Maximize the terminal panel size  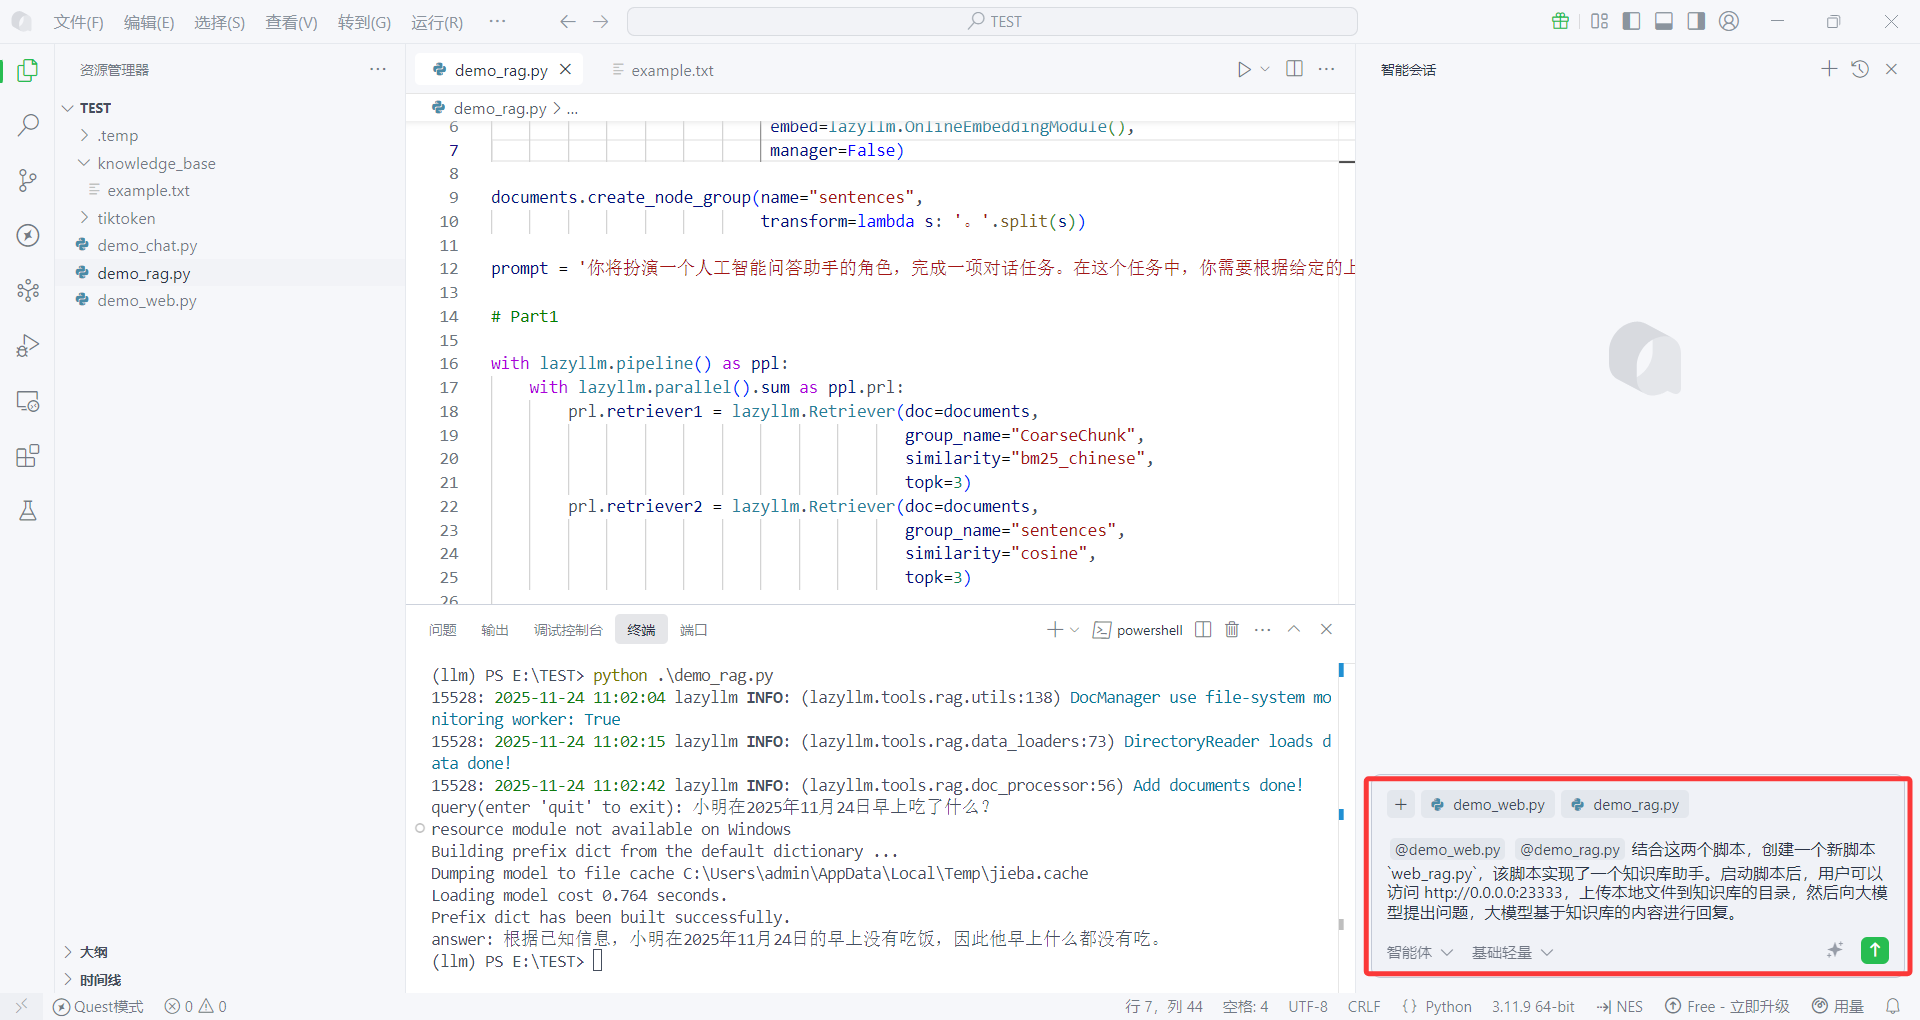point(1294,629)
